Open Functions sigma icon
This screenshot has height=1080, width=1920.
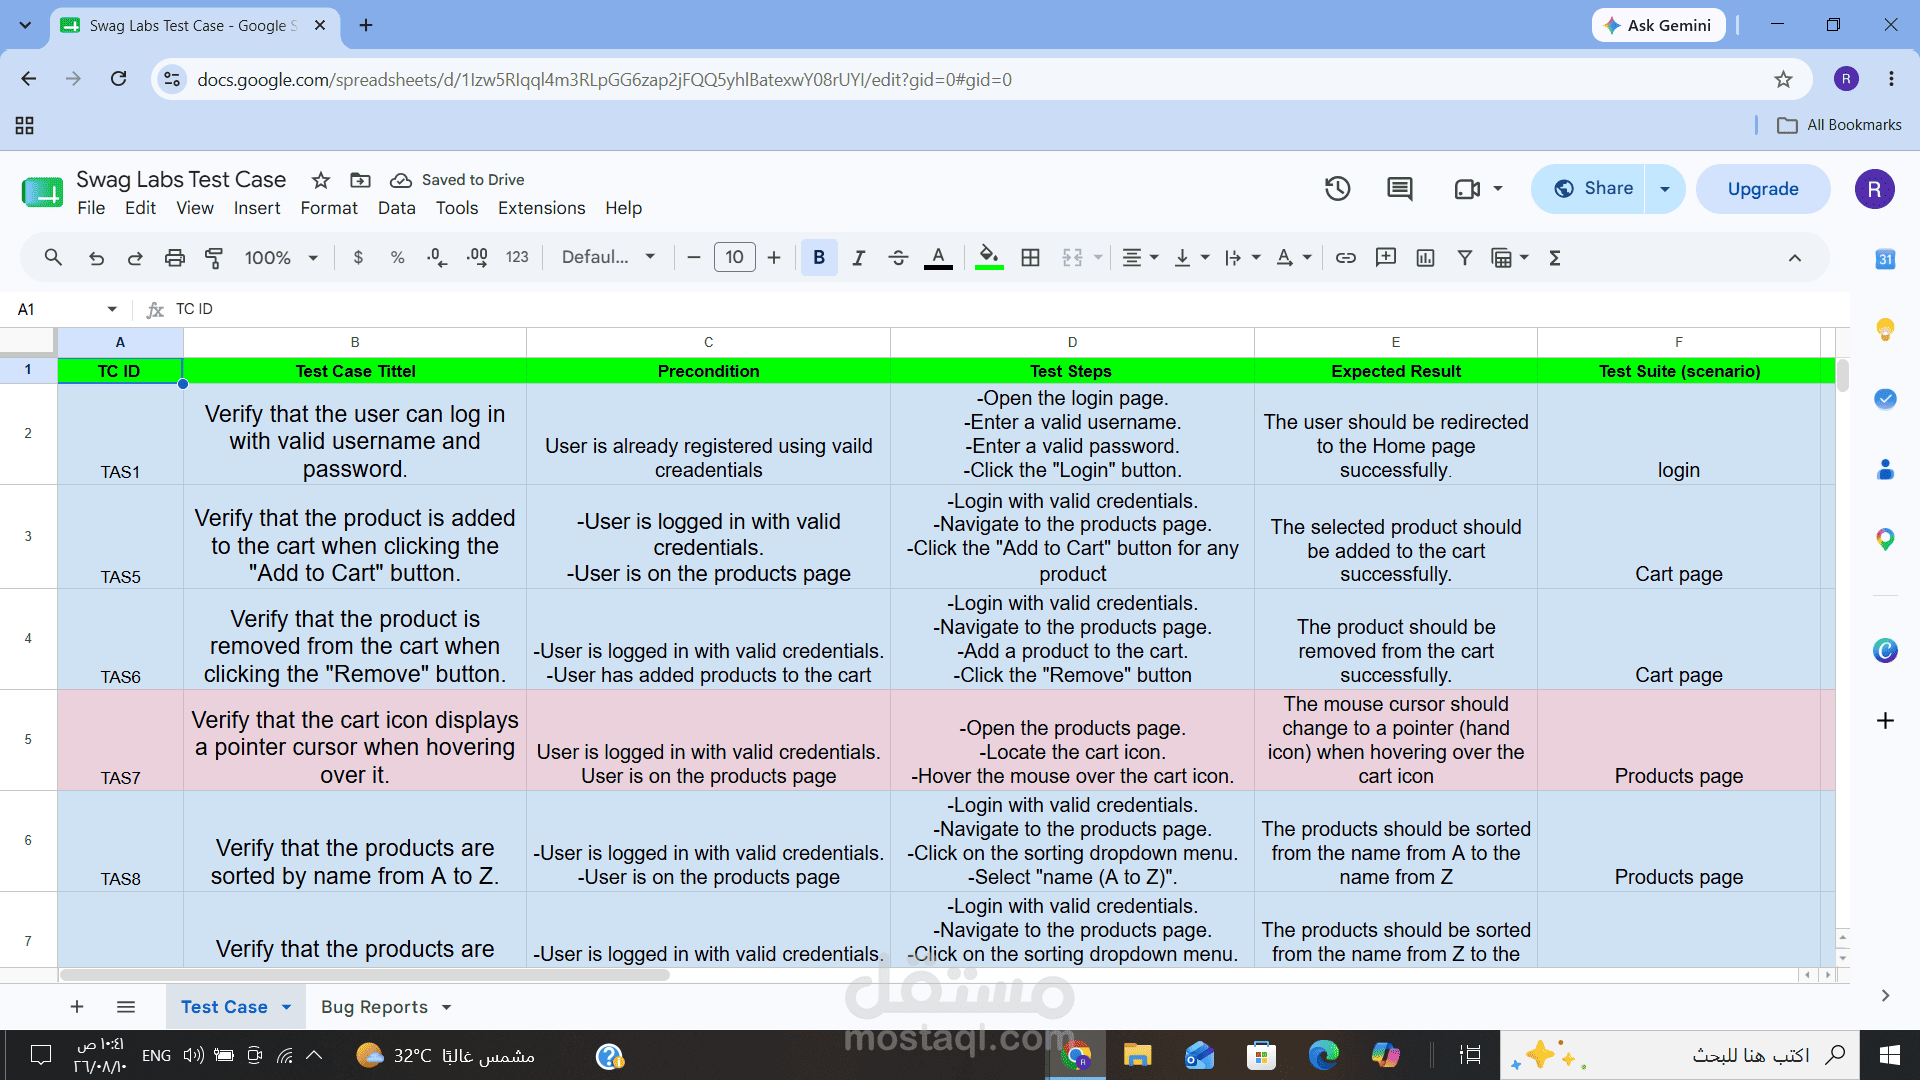coord(1555,258)
